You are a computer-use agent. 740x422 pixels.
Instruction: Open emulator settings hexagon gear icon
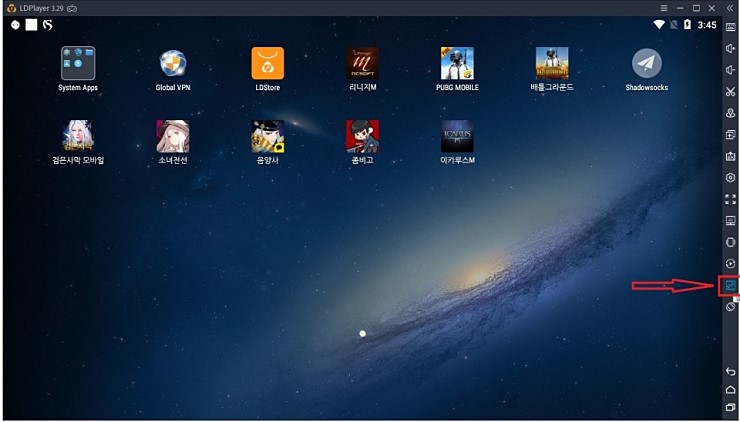click(x=730, y=177)
